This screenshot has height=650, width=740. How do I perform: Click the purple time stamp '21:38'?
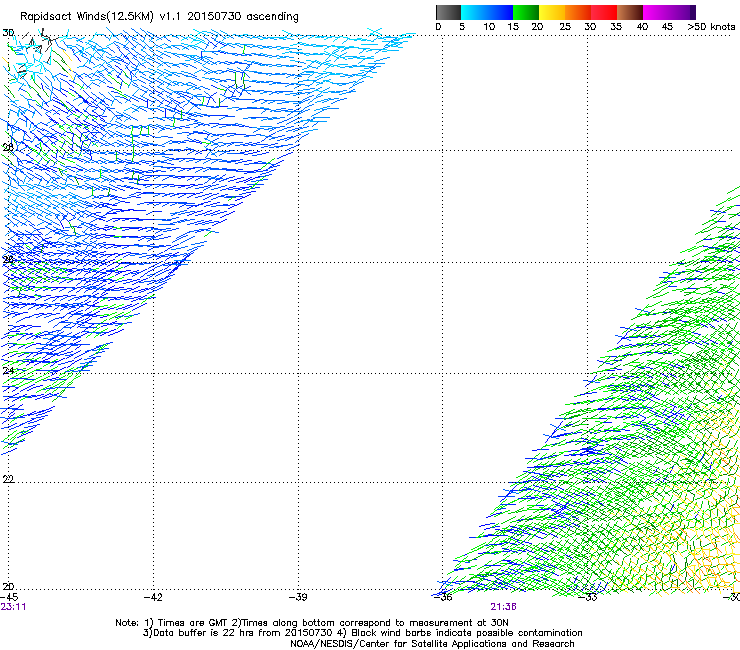pyautogui.click(x=504, y=607)
